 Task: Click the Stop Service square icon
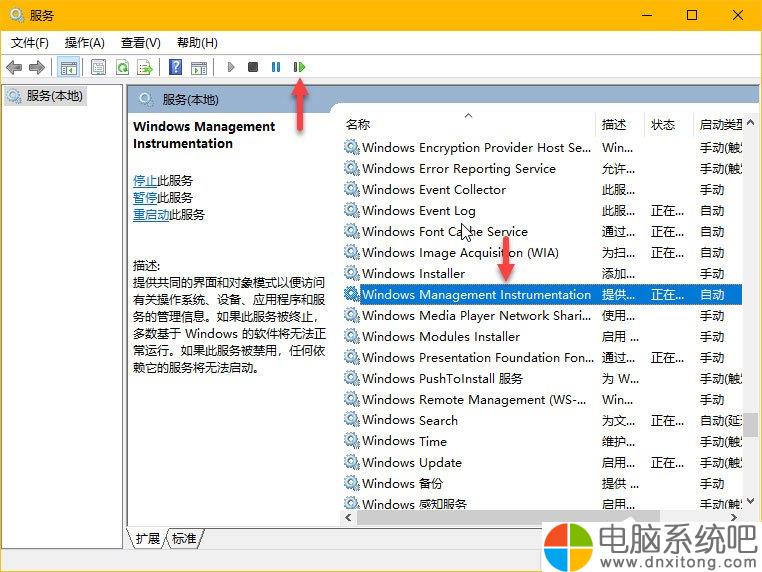pos(253,67)
